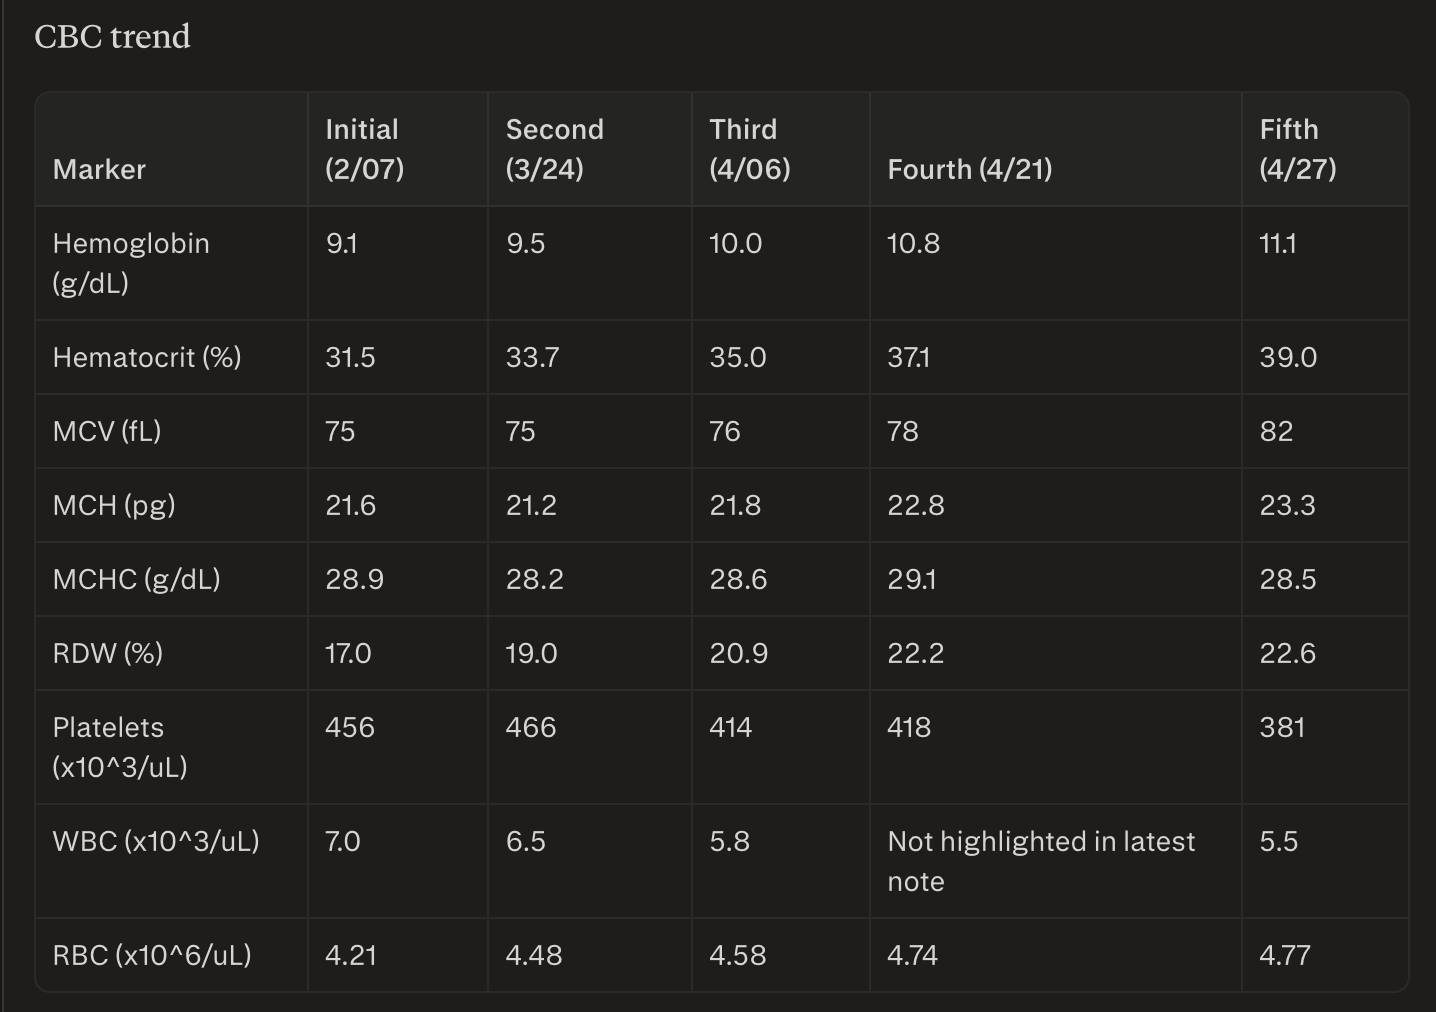This screenshot has width=1436, height=1012.
Task: Click the MCH (pg) row label
Action: (114, 505)
